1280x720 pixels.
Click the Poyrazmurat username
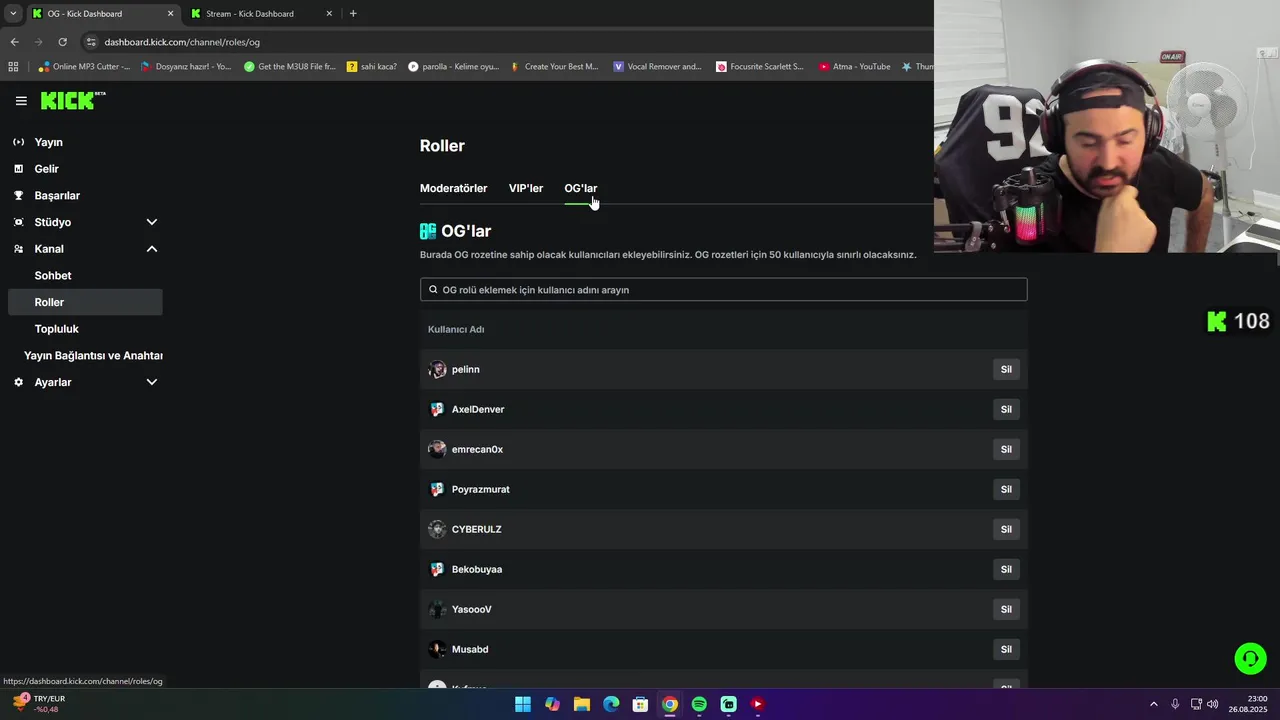pos(481,489)
